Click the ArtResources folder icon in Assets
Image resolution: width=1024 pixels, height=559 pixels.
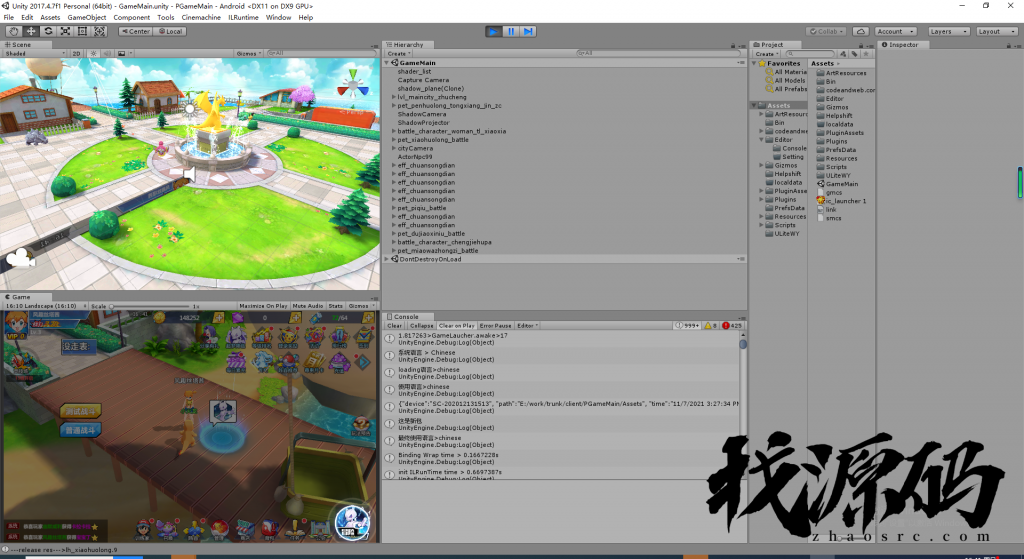tap(820, 73)
